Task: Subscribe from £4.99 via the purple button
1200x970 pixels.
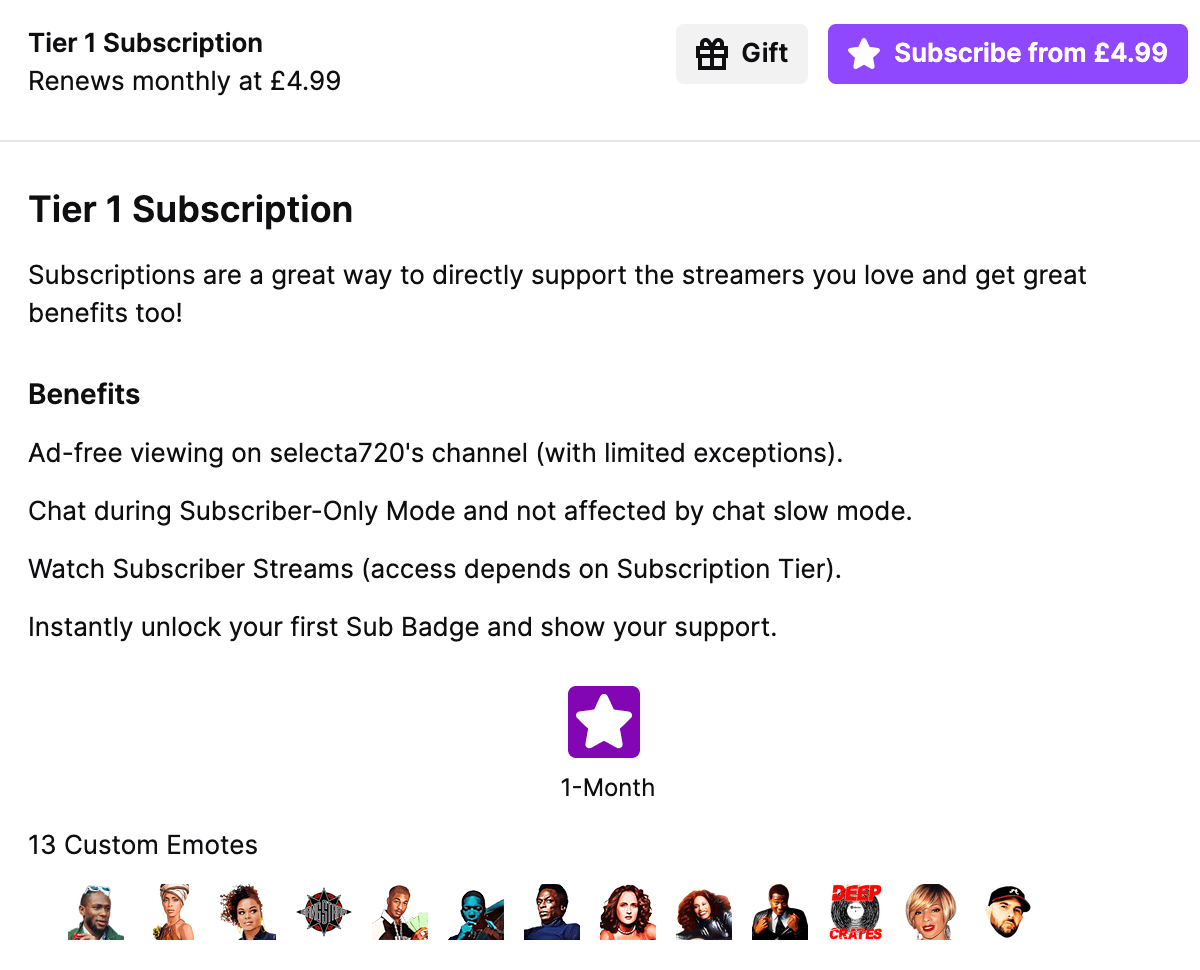Action: click(1007, 54)
